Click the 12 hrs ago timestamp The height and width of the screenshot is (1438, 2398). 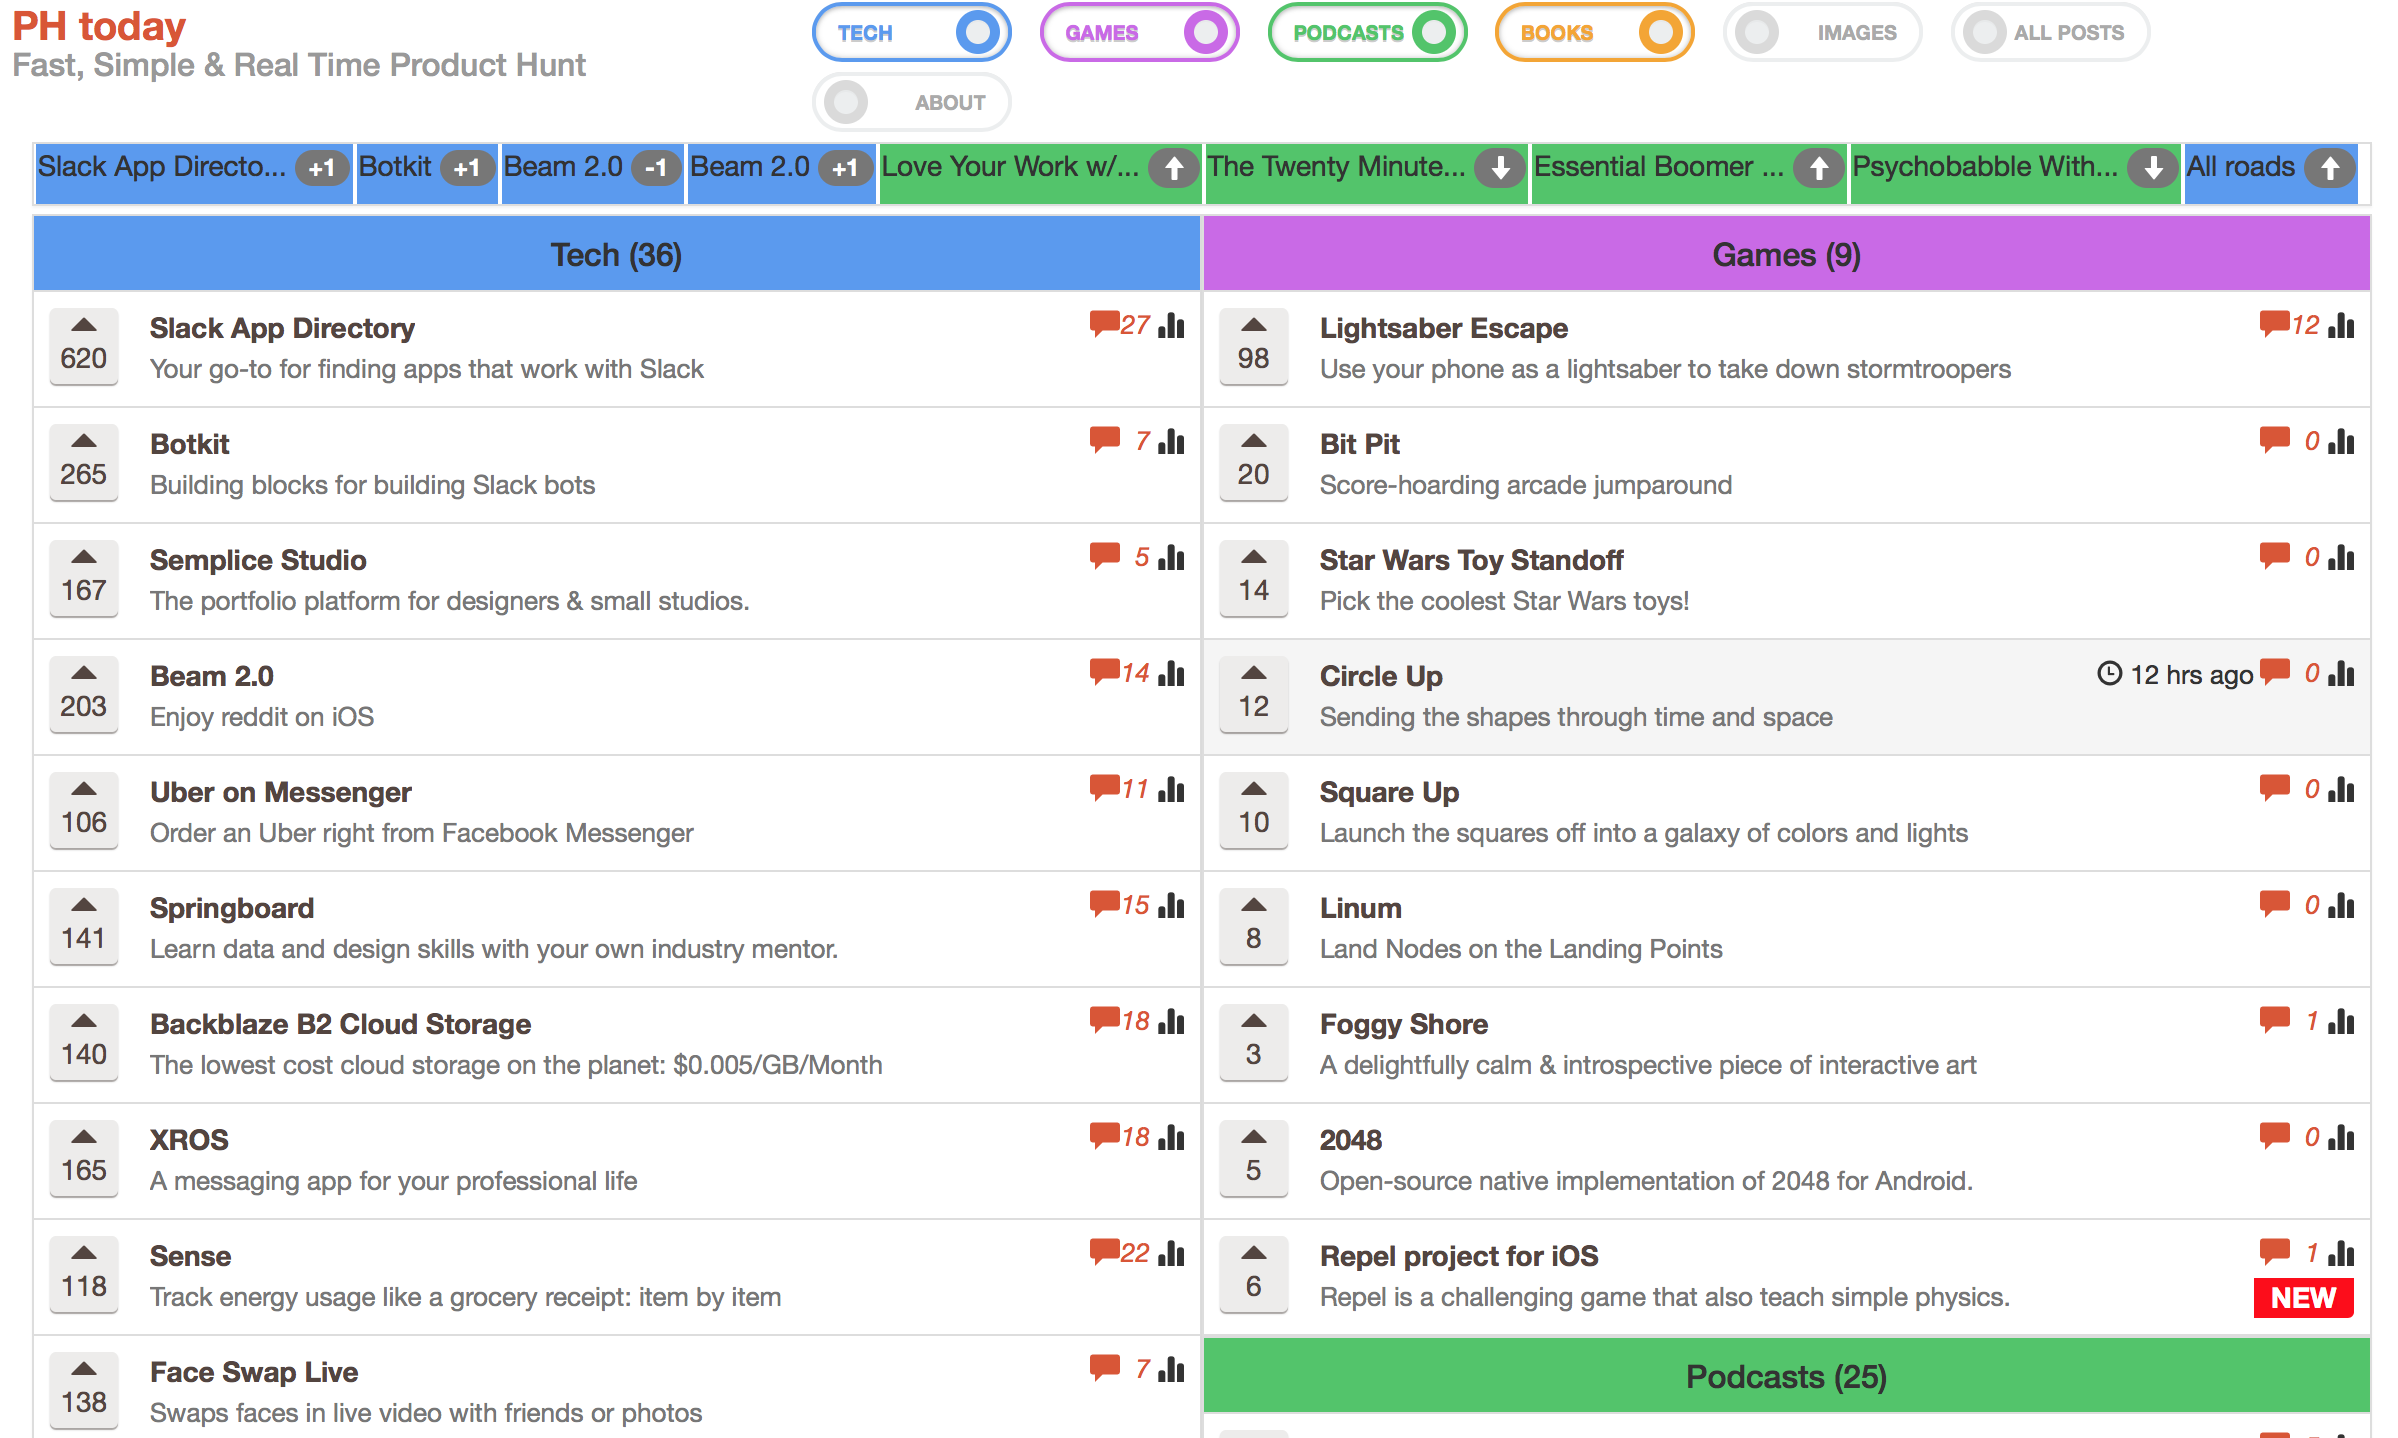pos(2175,674)
